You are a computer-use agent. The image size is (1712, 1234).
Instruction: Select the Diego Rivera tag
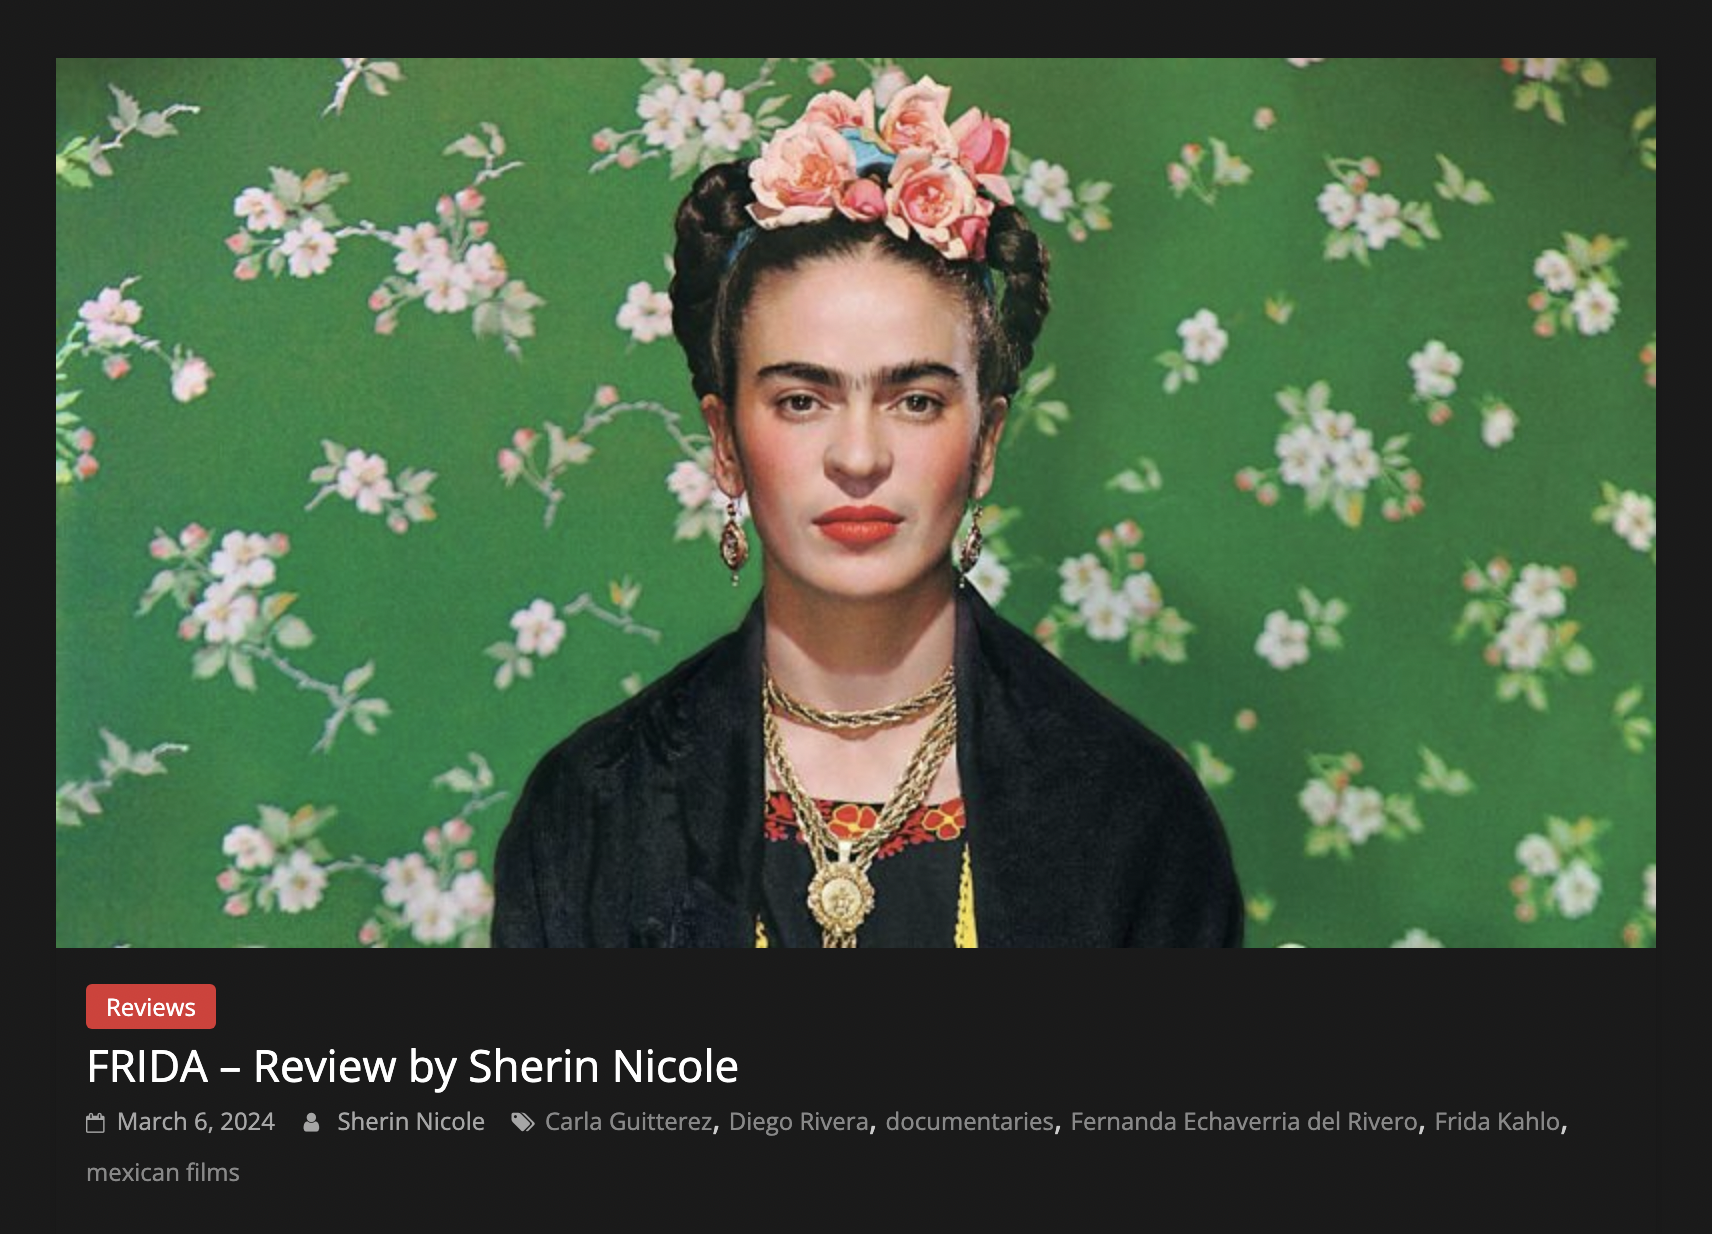click(x=799, y=1122)
